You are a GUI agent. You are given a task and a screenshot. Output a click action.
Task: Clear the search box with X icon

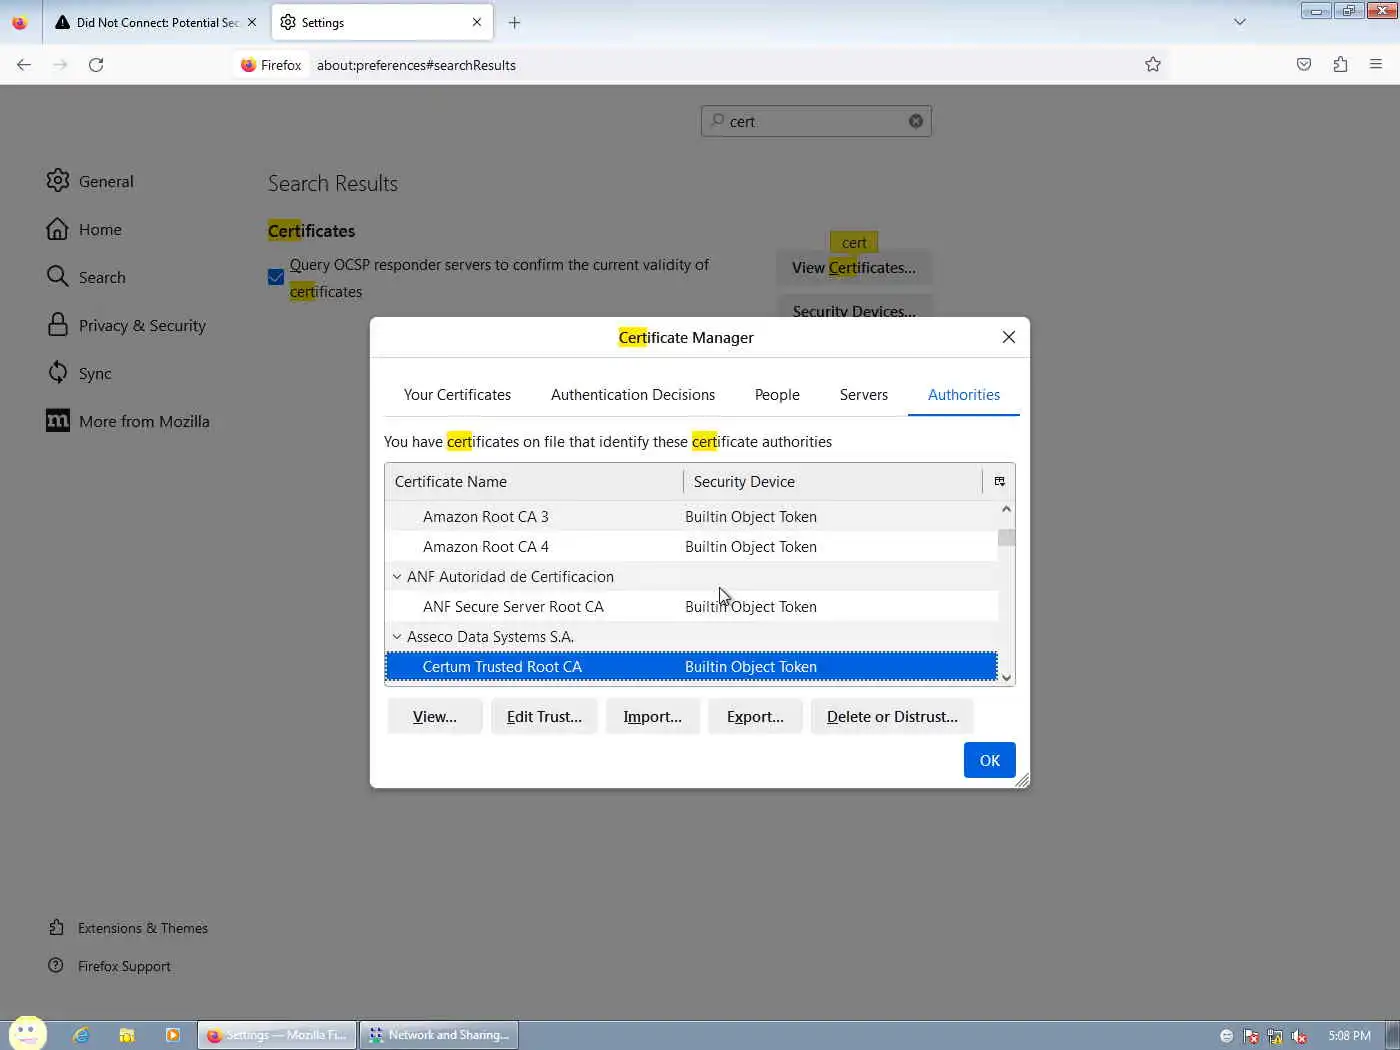pyautogui.click(x=916, y=121)
